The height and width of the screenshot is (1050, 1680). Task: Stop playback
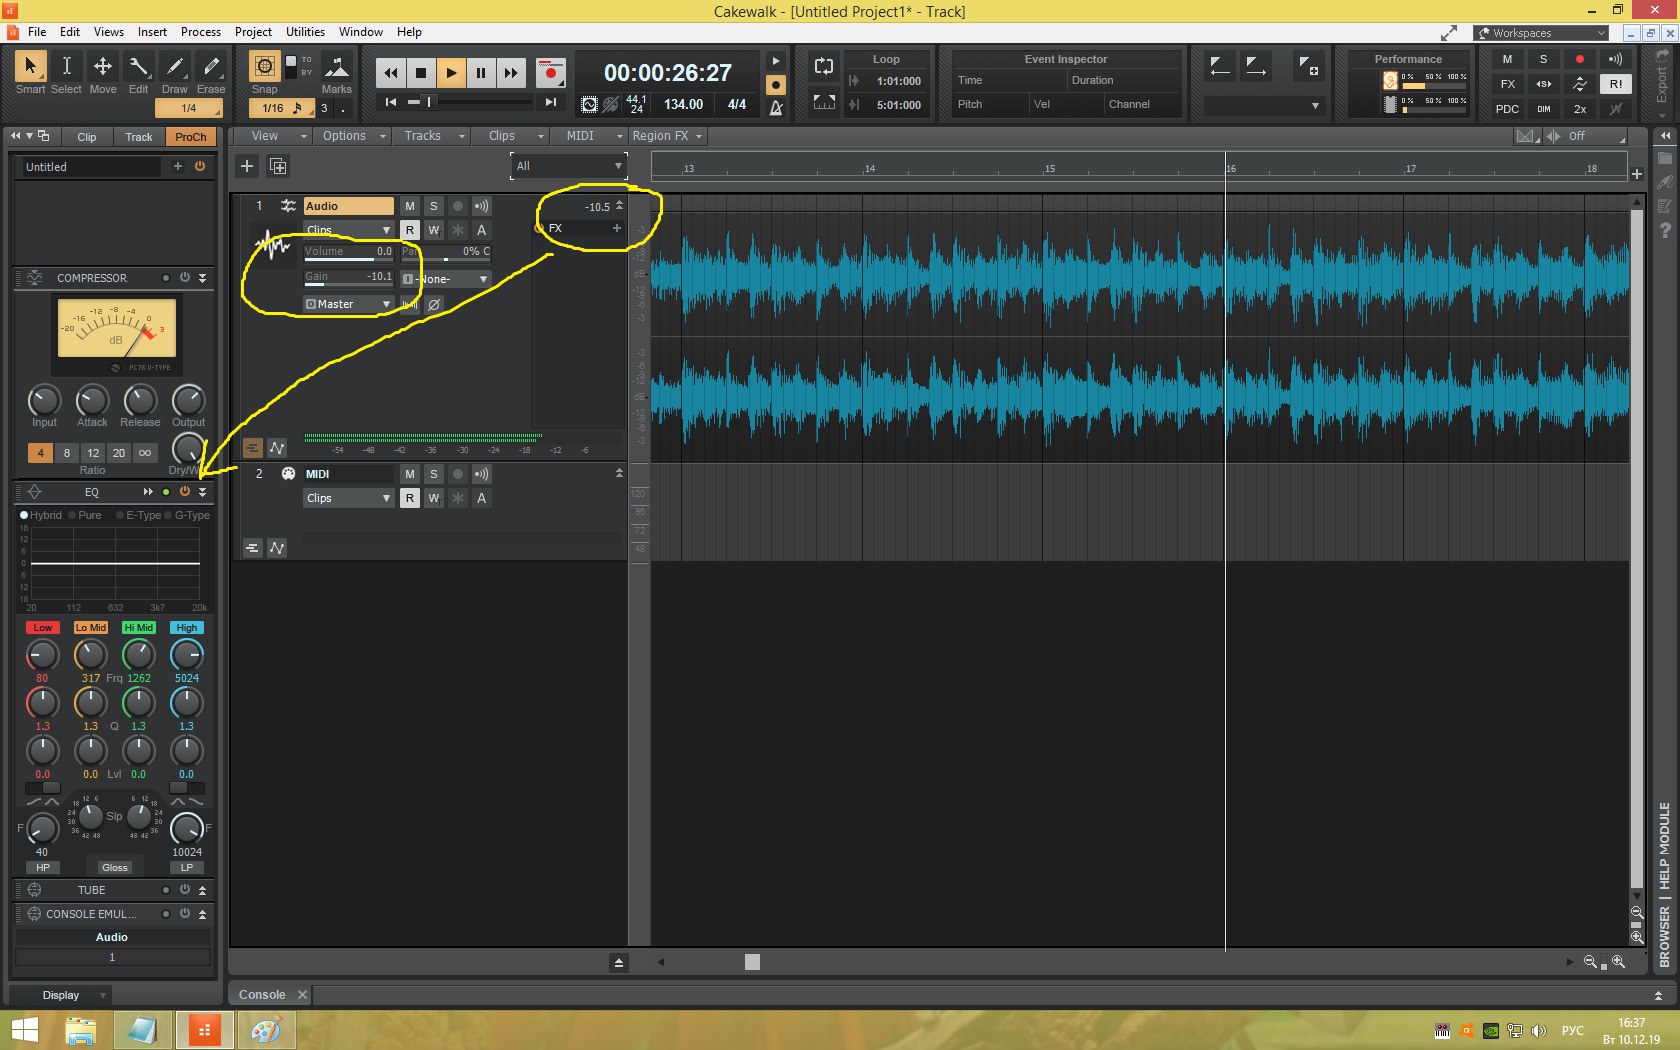click(x=421, y=72)
